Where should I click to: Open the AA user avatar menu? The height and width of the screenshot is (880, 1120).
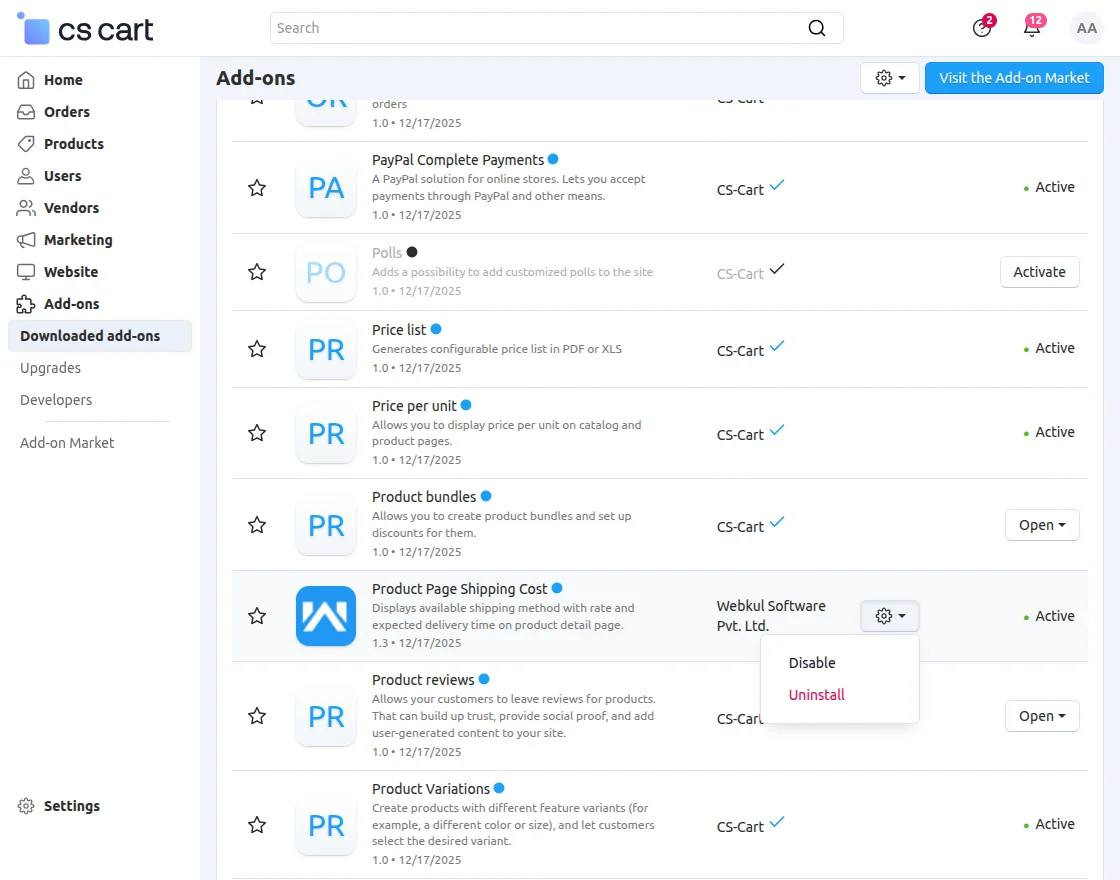pyautogui.click(x=1086, y=28)
